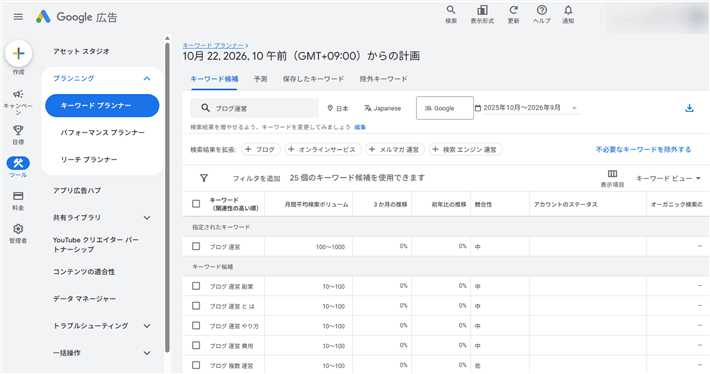710x374 pixels.
Task: Click the Google 広告 logo
Action: pos(77,17)
